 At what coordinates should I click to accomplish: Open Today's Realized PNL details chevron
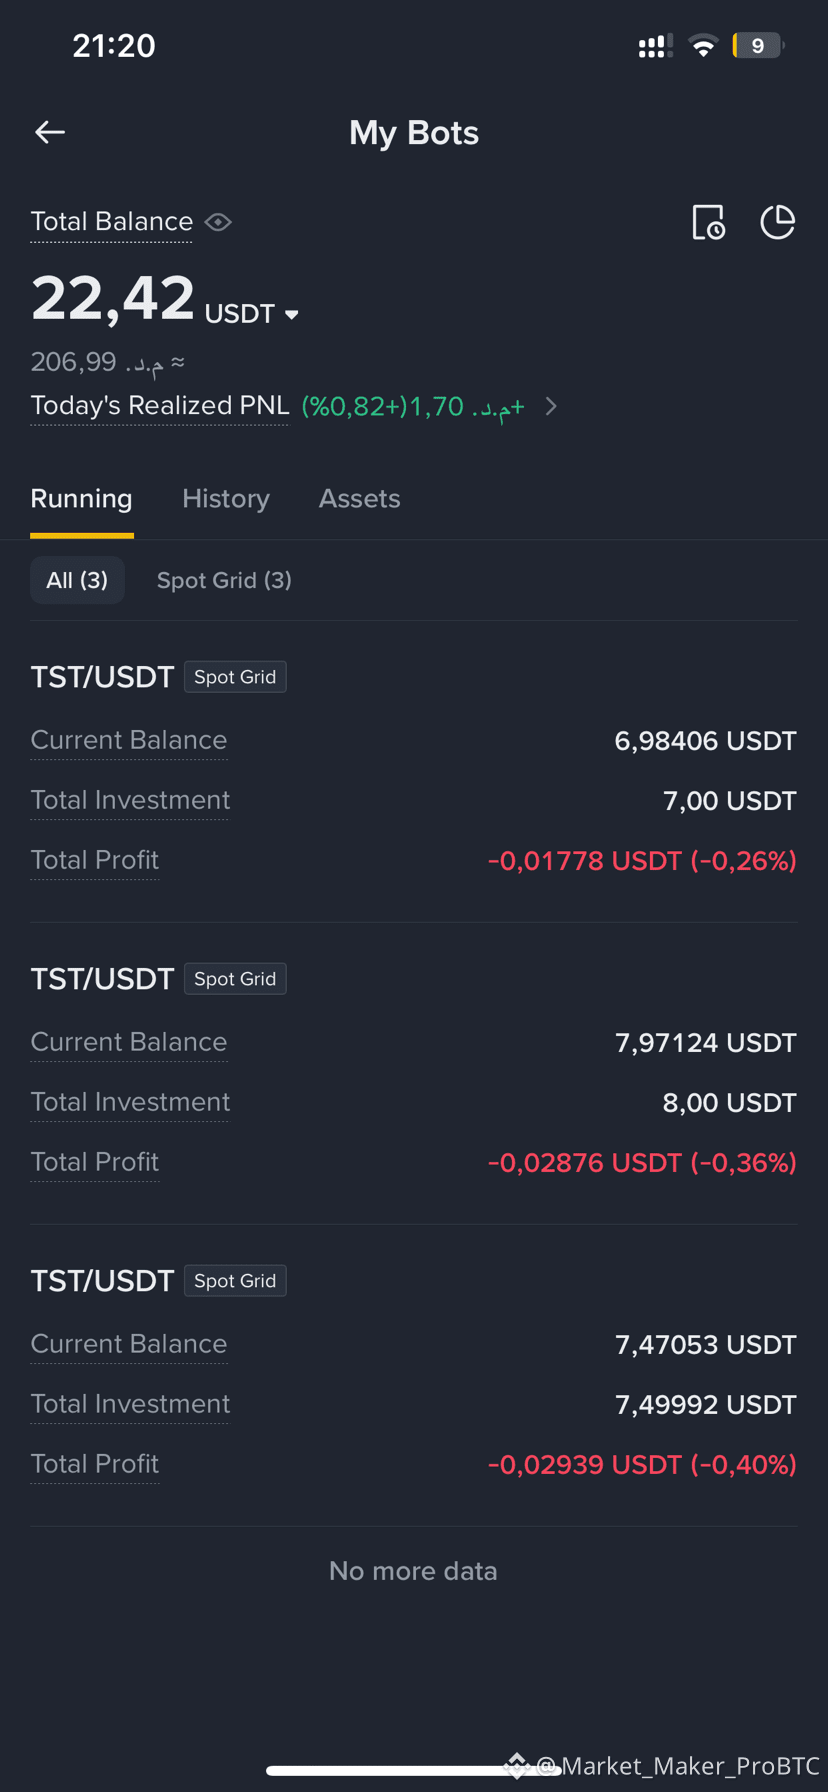click(x=551, y=406)
